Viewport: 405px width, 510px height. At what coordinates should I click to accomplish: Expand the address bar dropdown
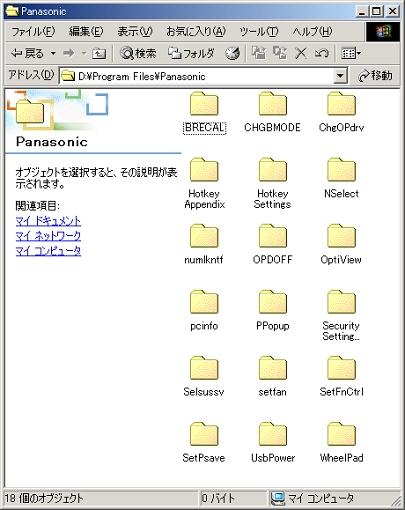(x=340, y=76)
